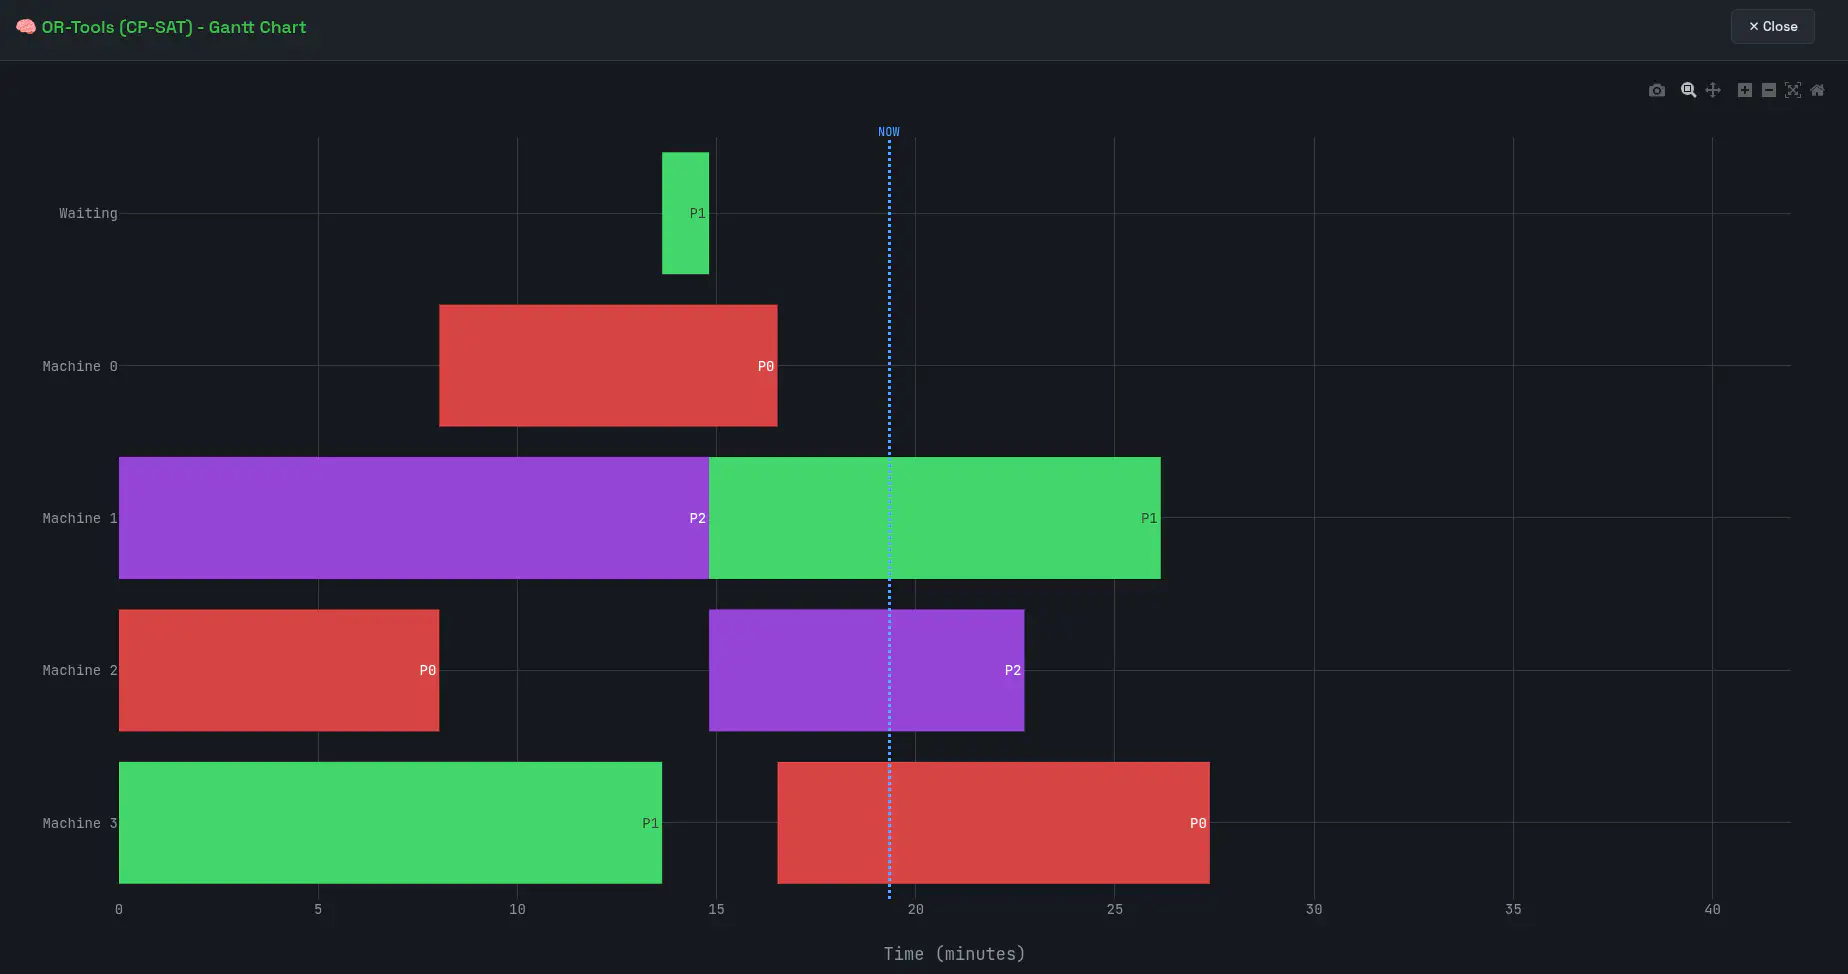Download the chart as PNG via camera icon
1848x974 pixels.
coord(1657,90)
